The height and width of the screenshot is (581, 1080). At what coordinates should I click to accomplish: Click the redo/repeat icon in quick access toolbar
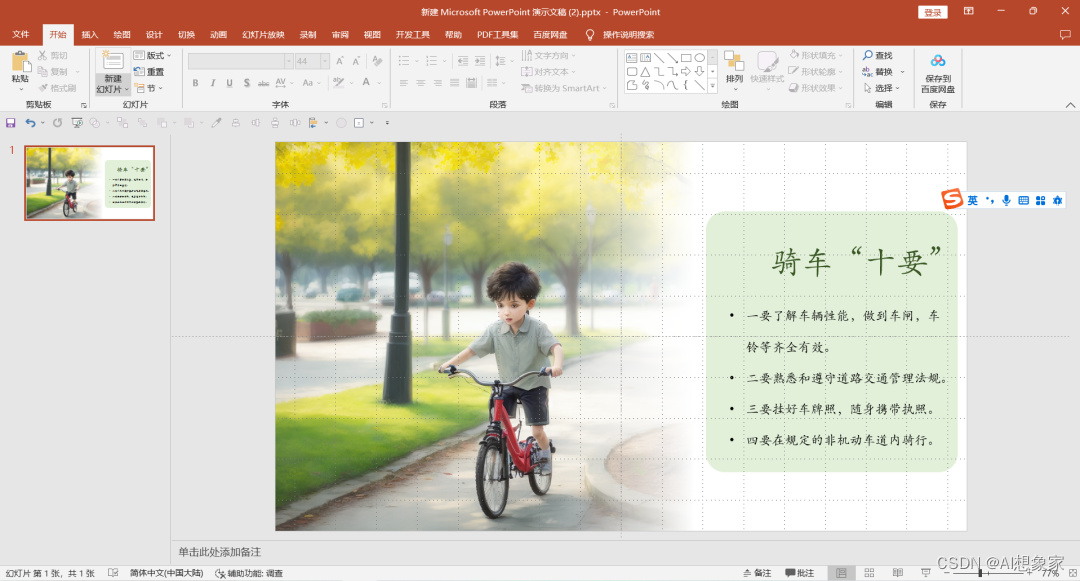(57, 123)
